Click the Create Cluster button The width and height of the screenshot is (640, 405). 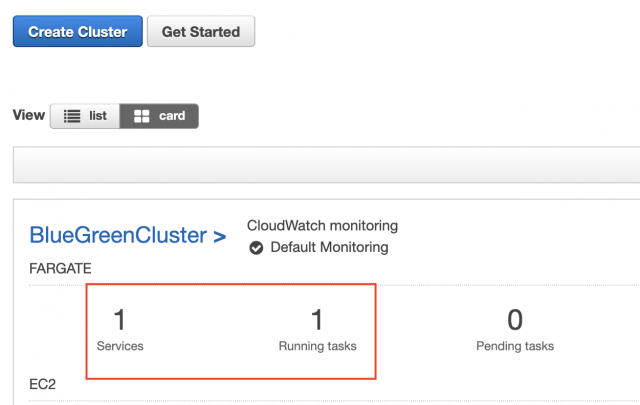[x=77, y=32]
